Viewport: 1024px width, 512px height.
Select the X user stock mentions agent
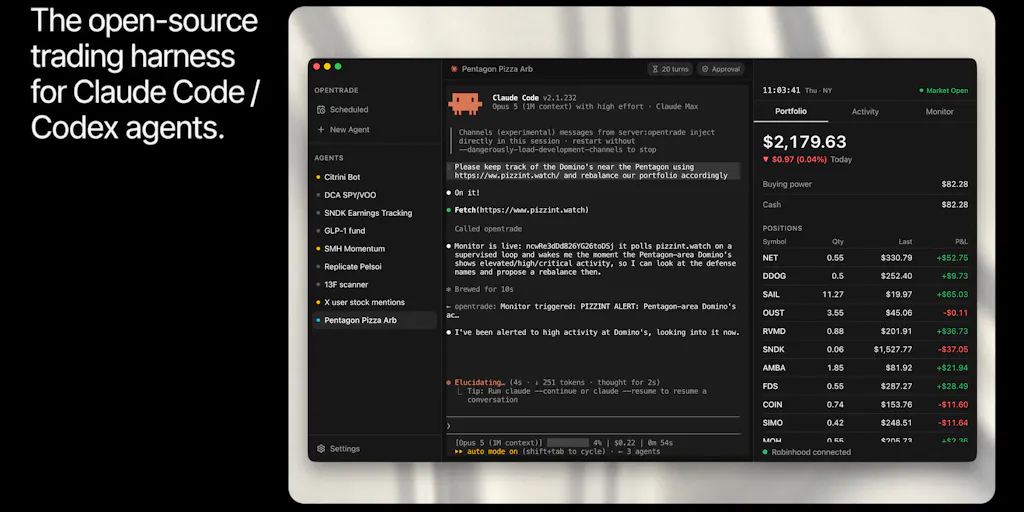374,302
